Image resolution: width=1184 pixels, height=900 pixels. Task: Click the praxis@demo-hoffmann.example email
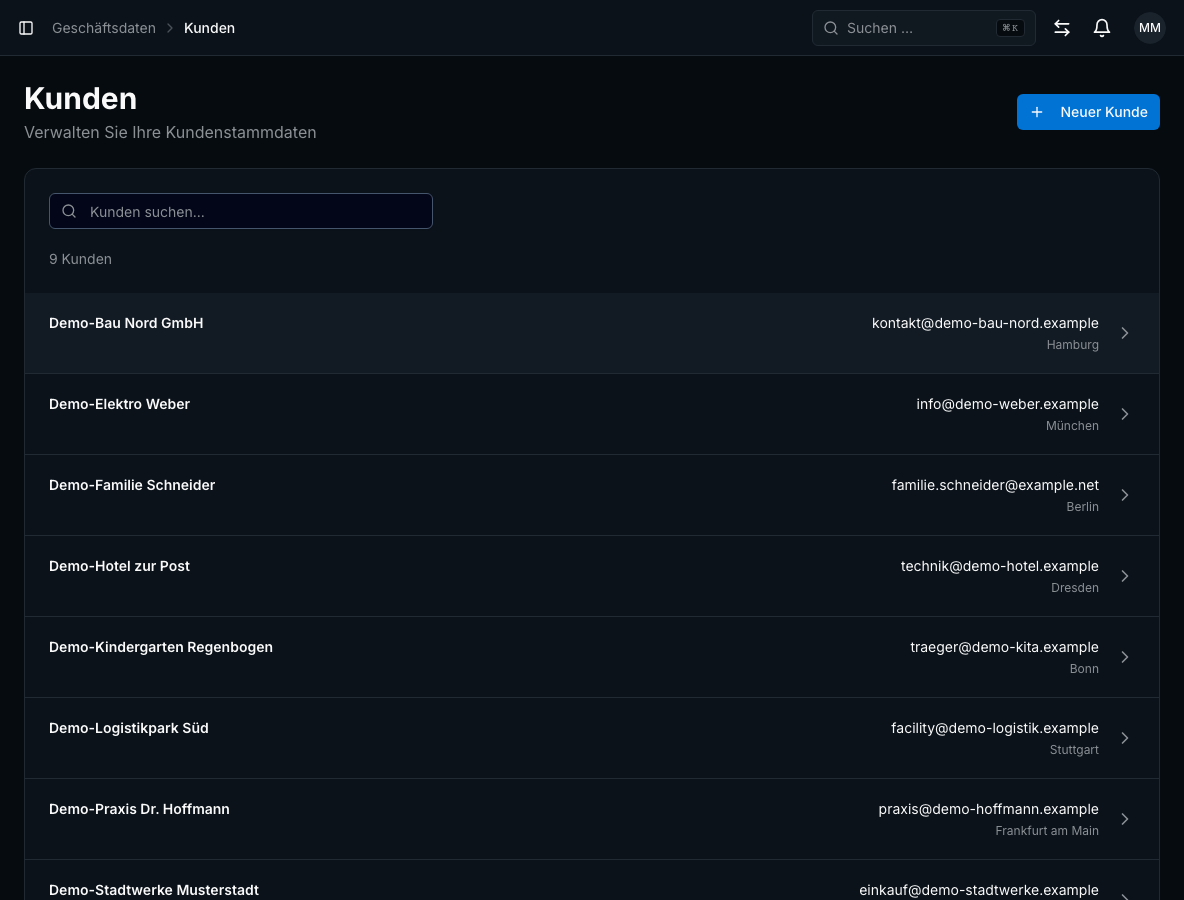[988, 809]
